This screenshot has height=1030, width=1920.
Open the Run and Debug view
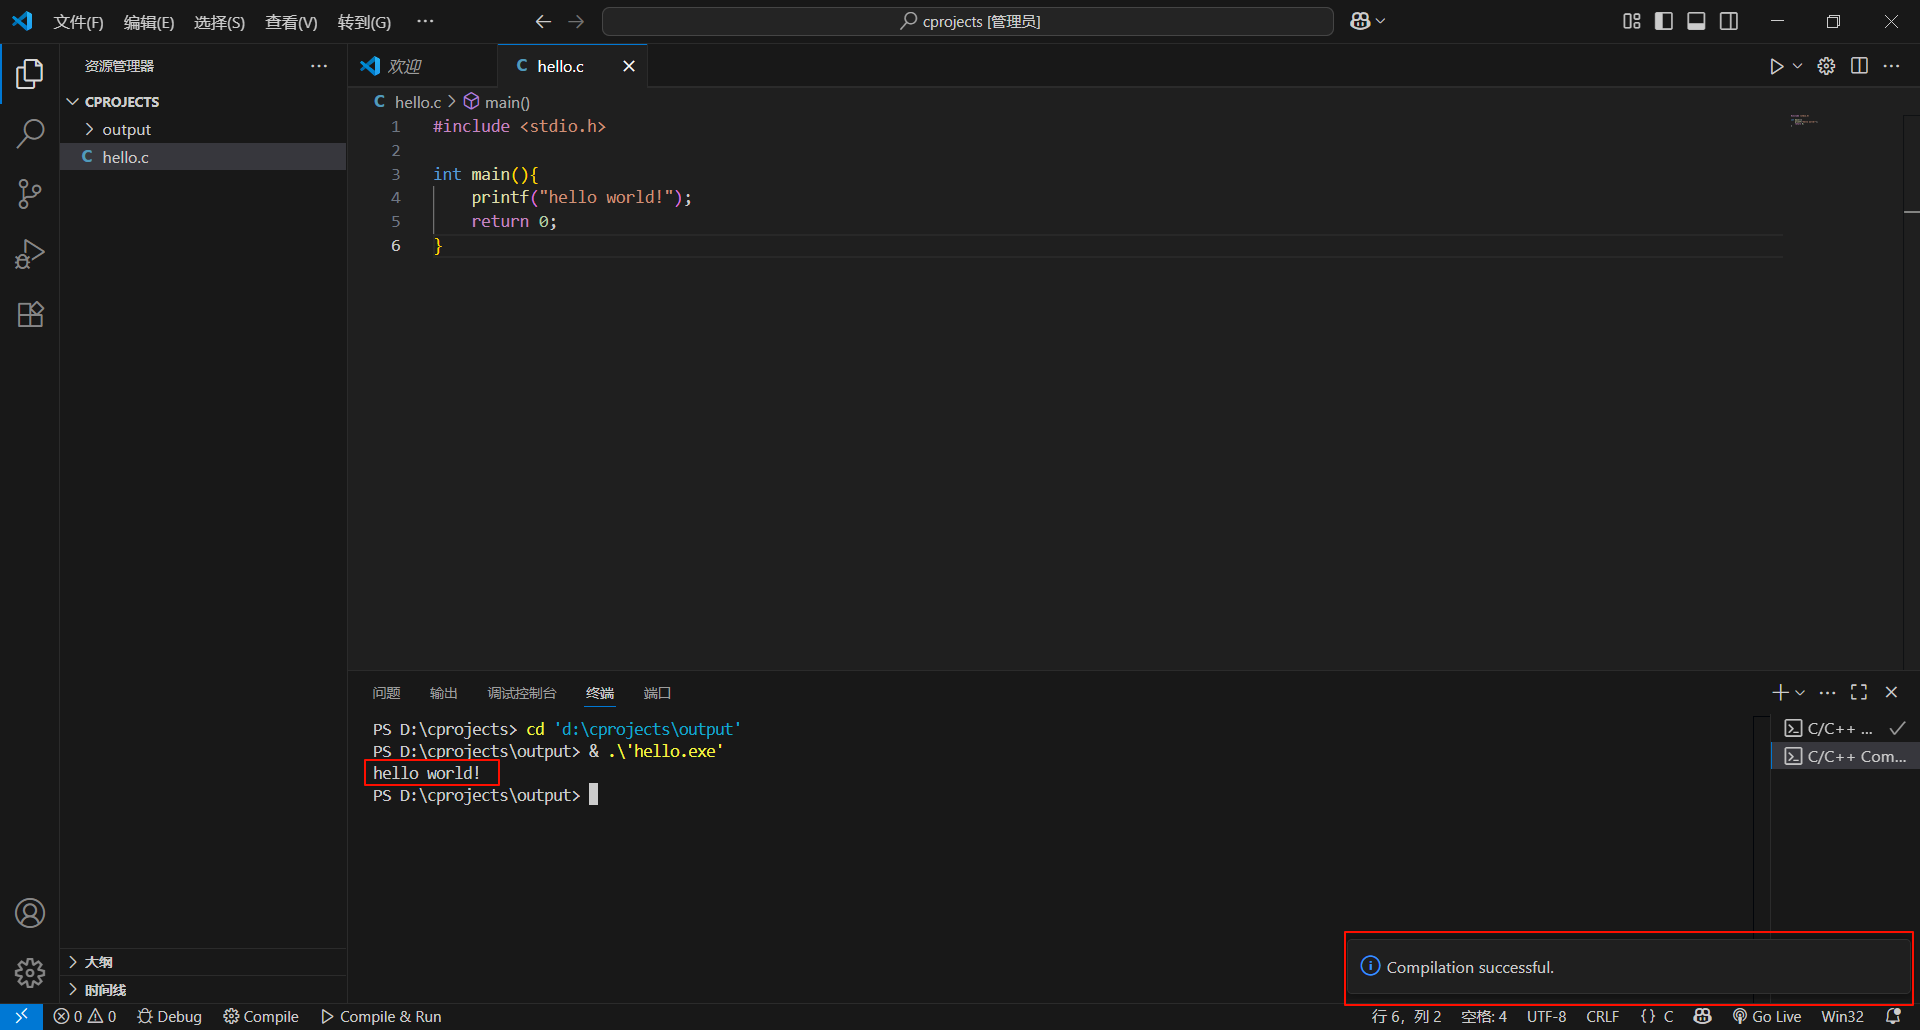pos(30,254)
